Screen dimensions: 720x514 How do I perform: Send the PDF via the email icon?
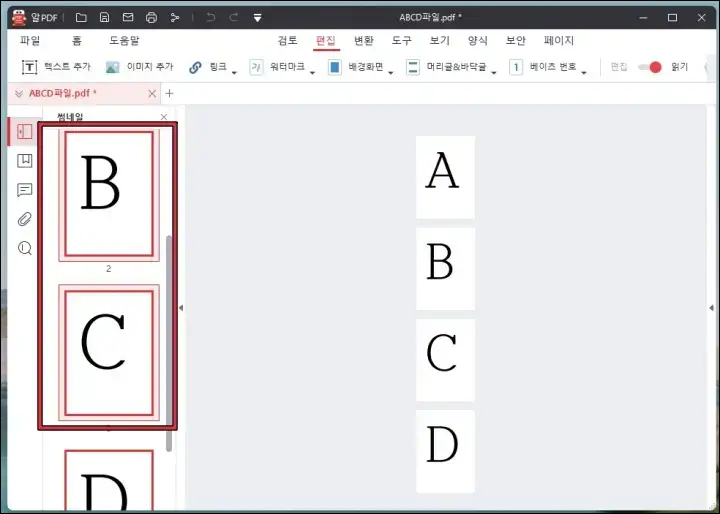point(128,17)
